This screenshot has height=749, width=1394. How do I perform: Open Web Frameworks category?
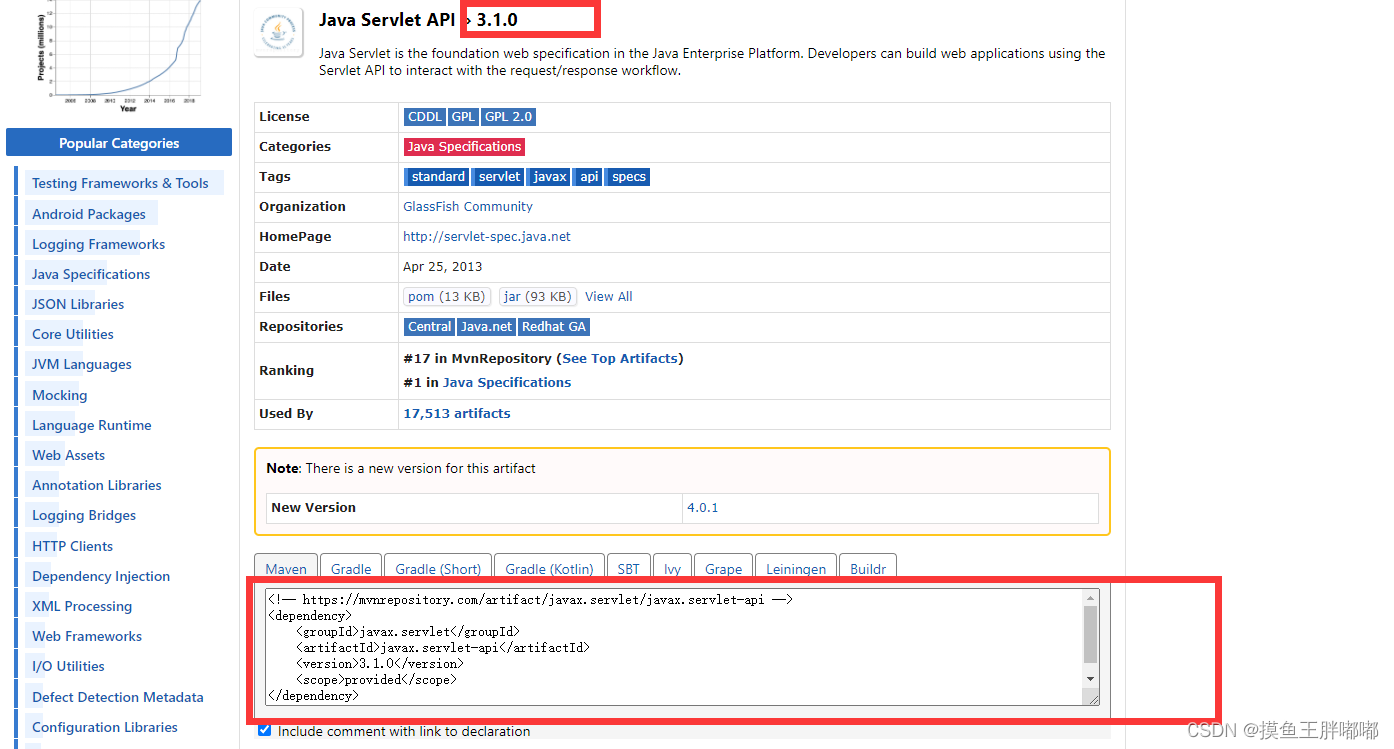pos(87,636)
